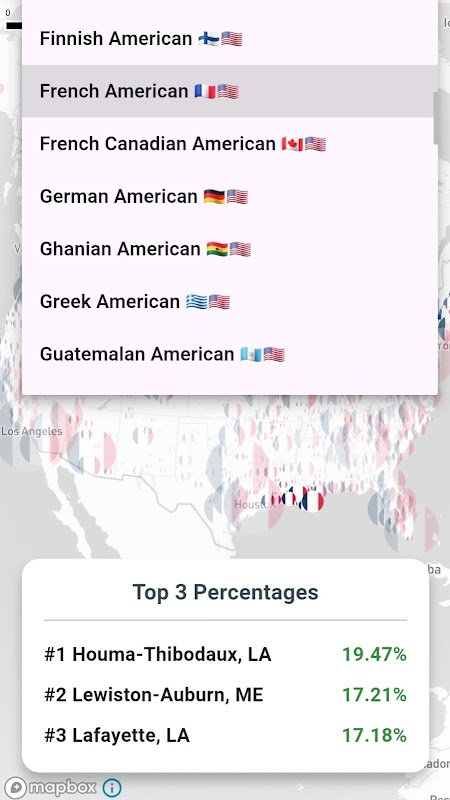Choose German American in dropdown list

[230, 196]
